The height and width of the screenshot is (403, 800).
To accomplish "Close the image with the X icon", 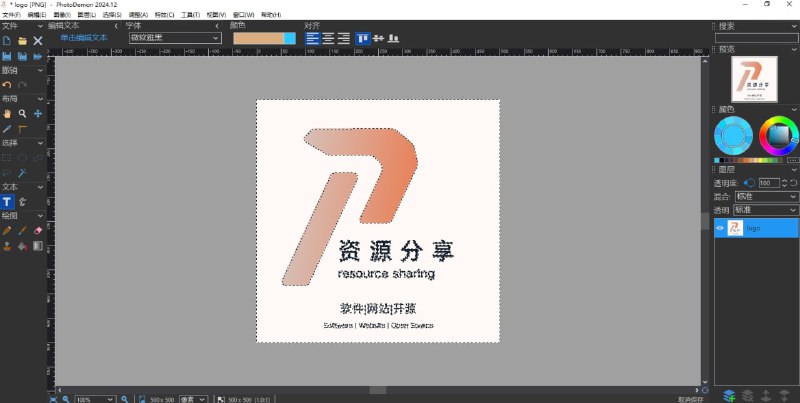I will click(x=38, y=41).
